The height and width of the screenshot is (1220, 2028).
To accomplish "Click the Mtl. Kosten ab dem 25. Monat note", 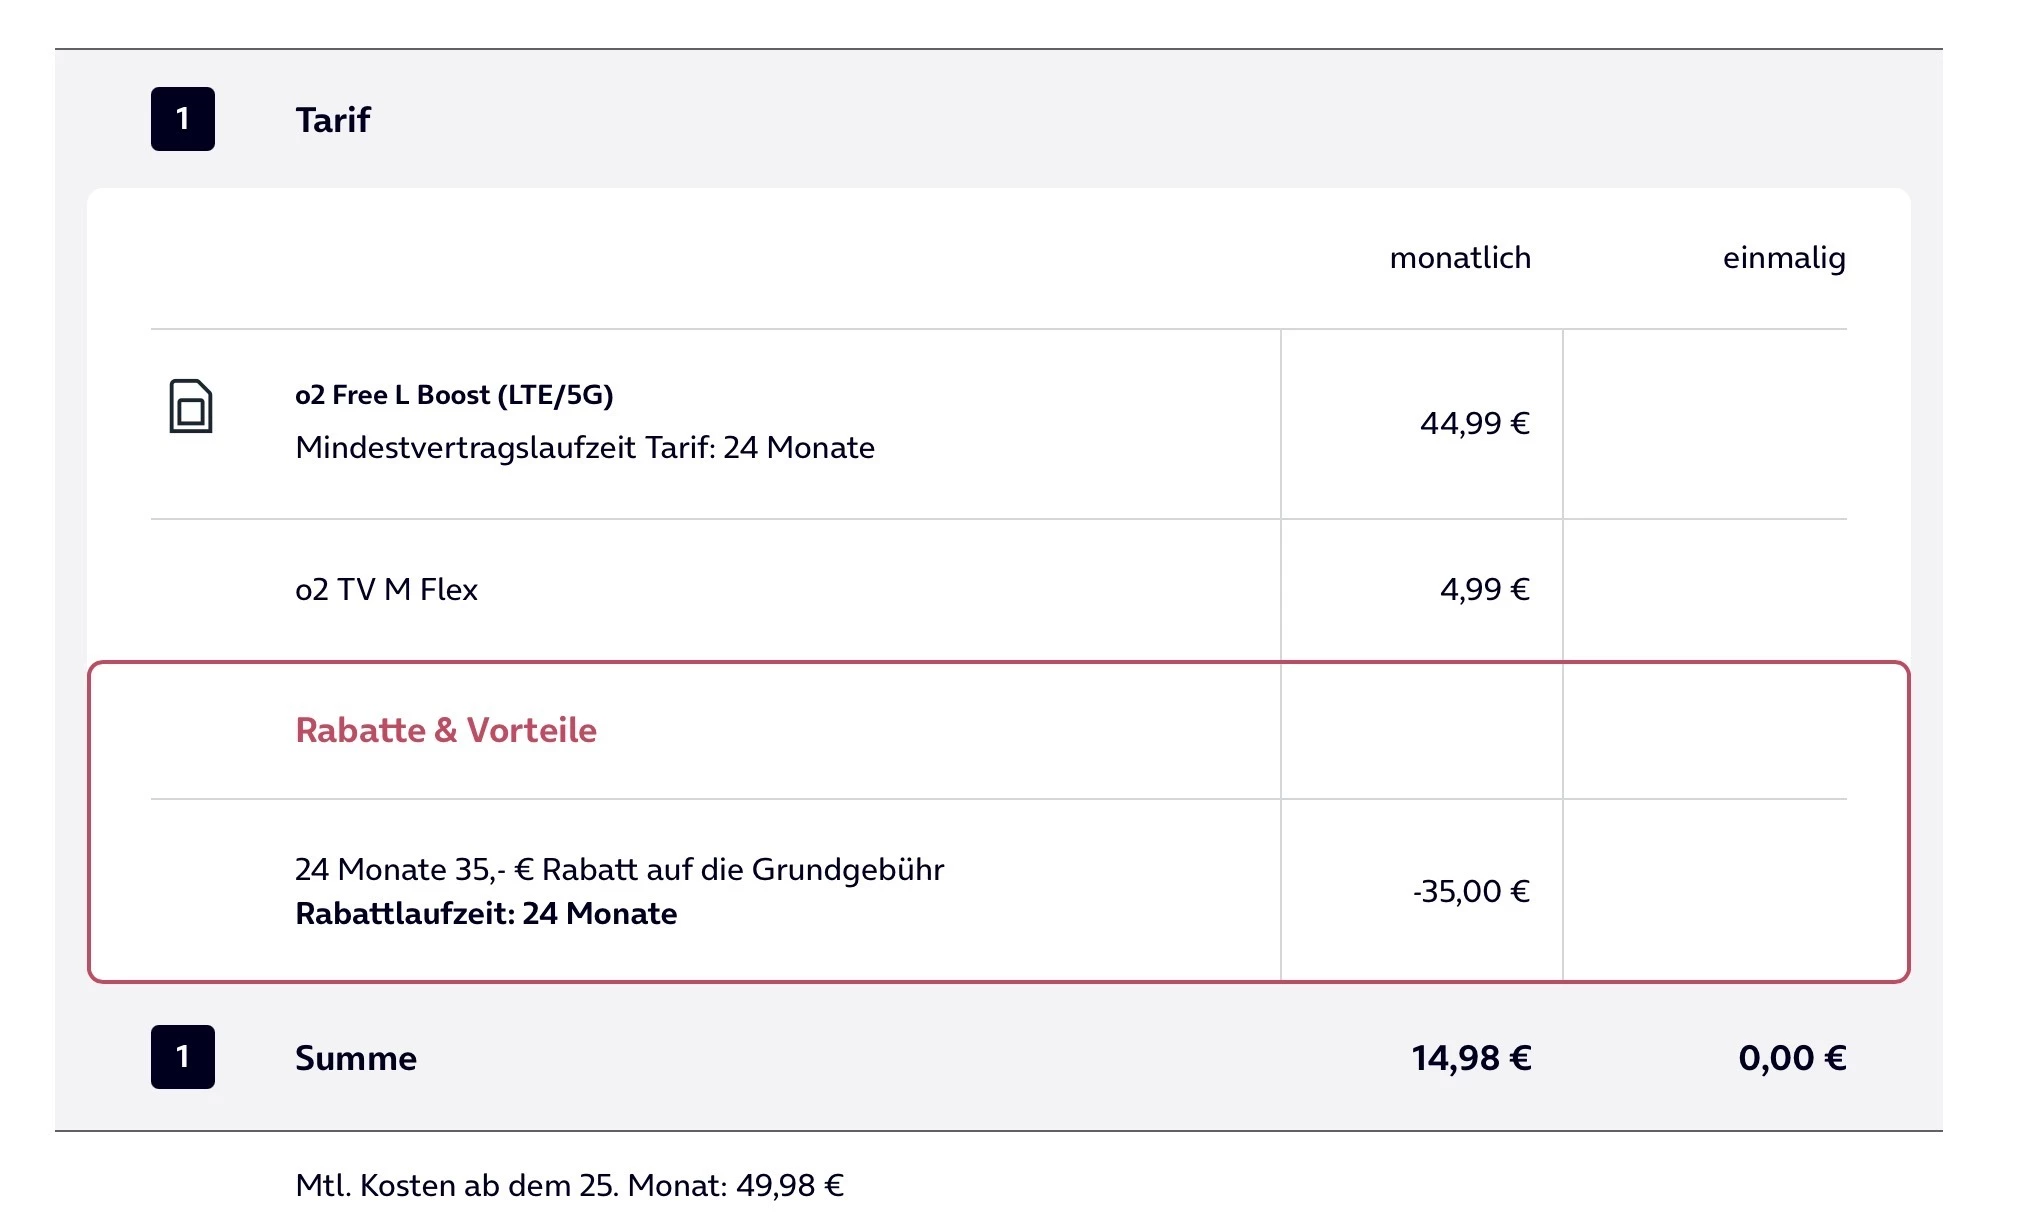I will [569, 1185].
